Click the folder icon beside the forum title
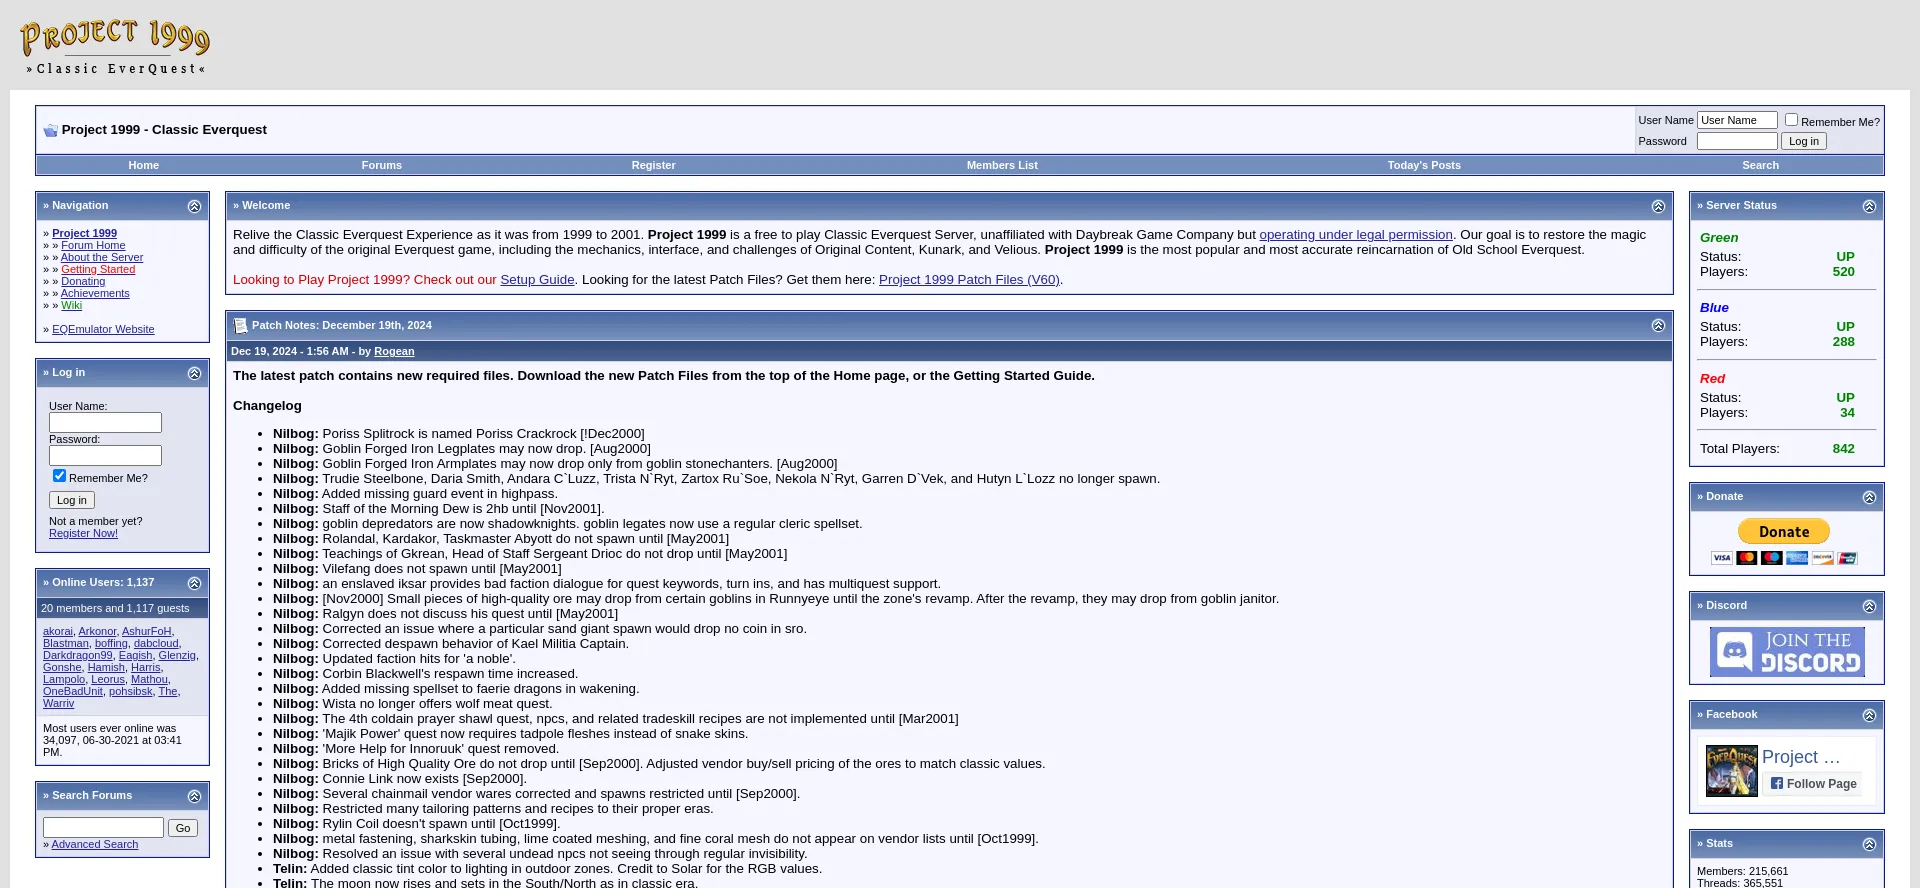This screenshot has height=888, width=1920. coord(50,130)
